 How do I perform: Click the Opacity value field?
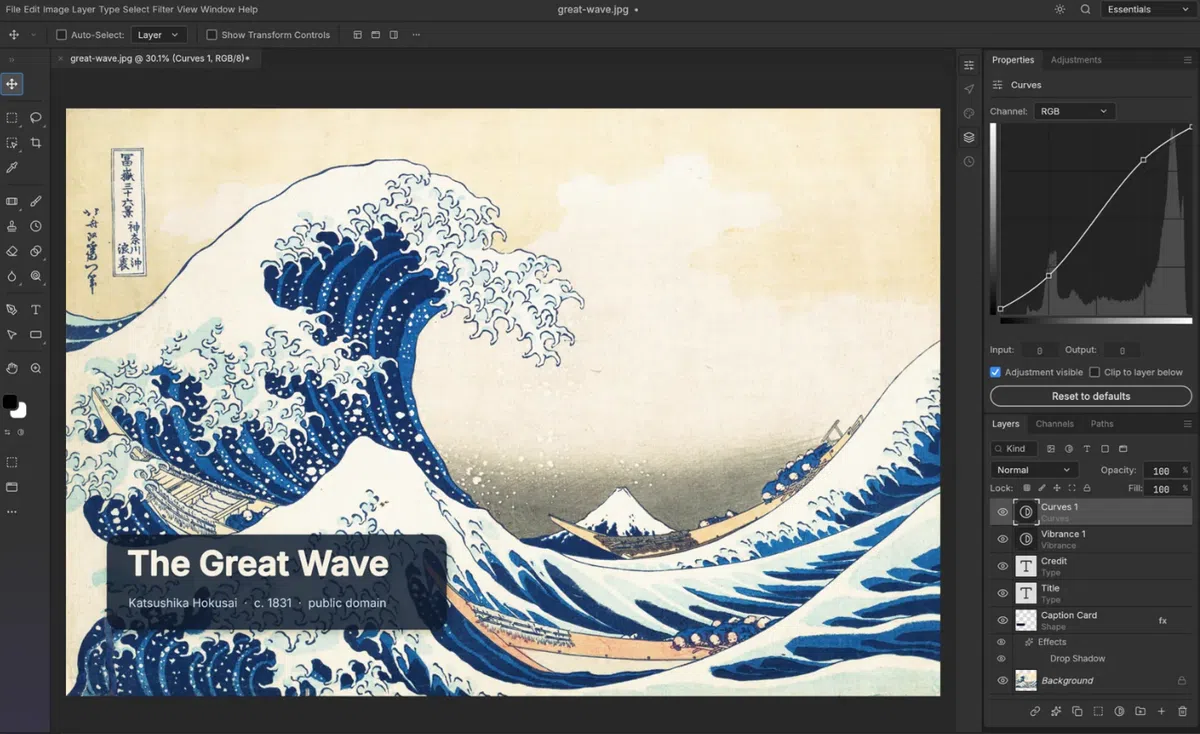1160,470
